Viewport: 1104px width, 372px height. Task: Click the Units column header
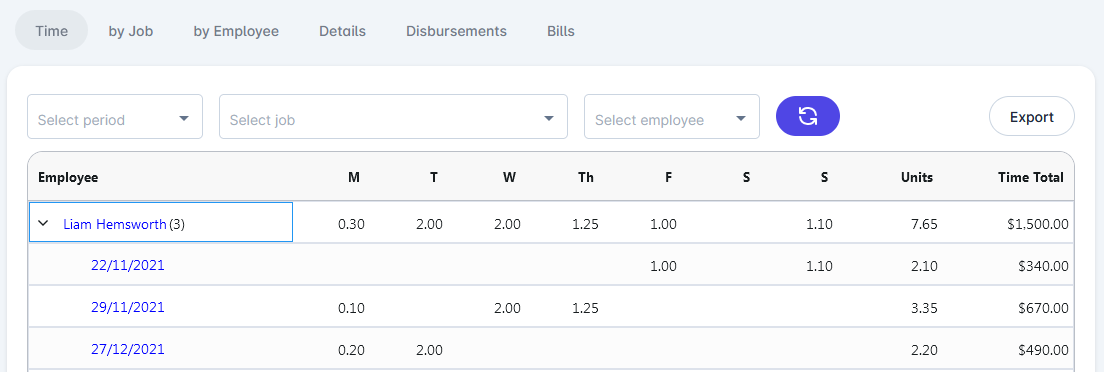pos(917,178)
